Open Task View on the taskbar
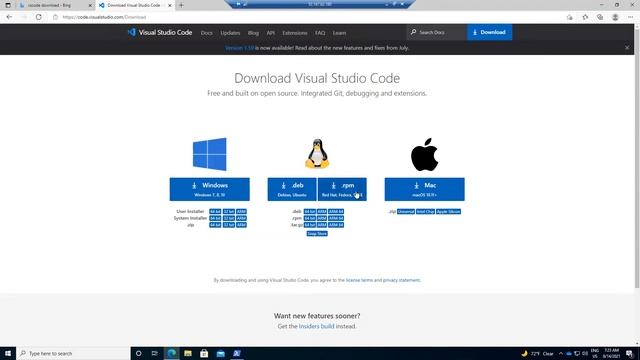 [154, 353]
